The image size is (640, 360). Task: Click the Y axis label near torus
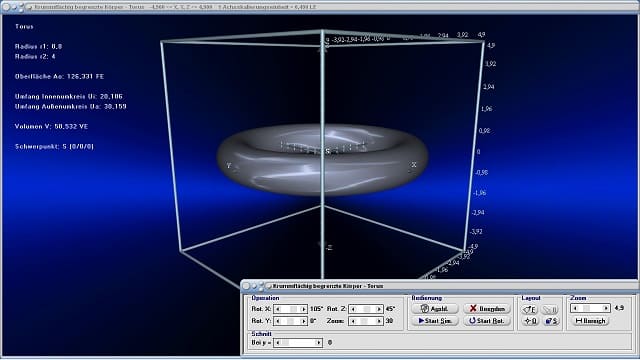[229, 166]
